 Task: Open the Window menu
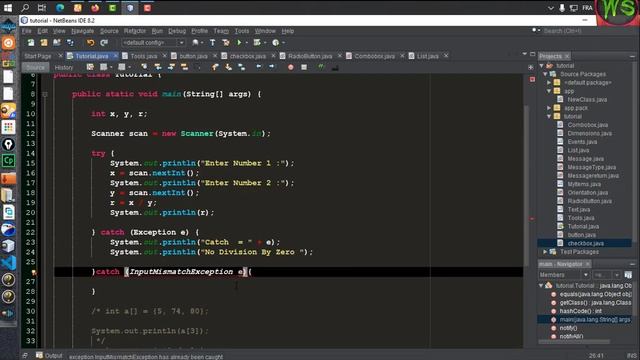click(x=265, y=31)
